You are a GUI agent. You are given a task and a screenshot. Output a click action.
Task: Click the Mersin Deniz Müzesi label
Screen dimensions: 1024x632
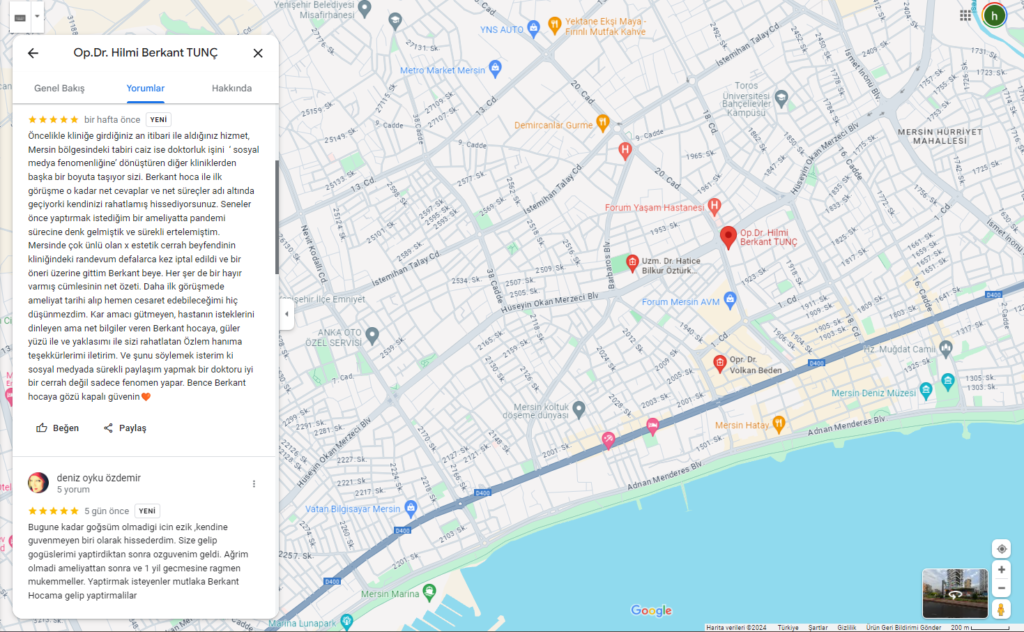[x=874, y=393]
